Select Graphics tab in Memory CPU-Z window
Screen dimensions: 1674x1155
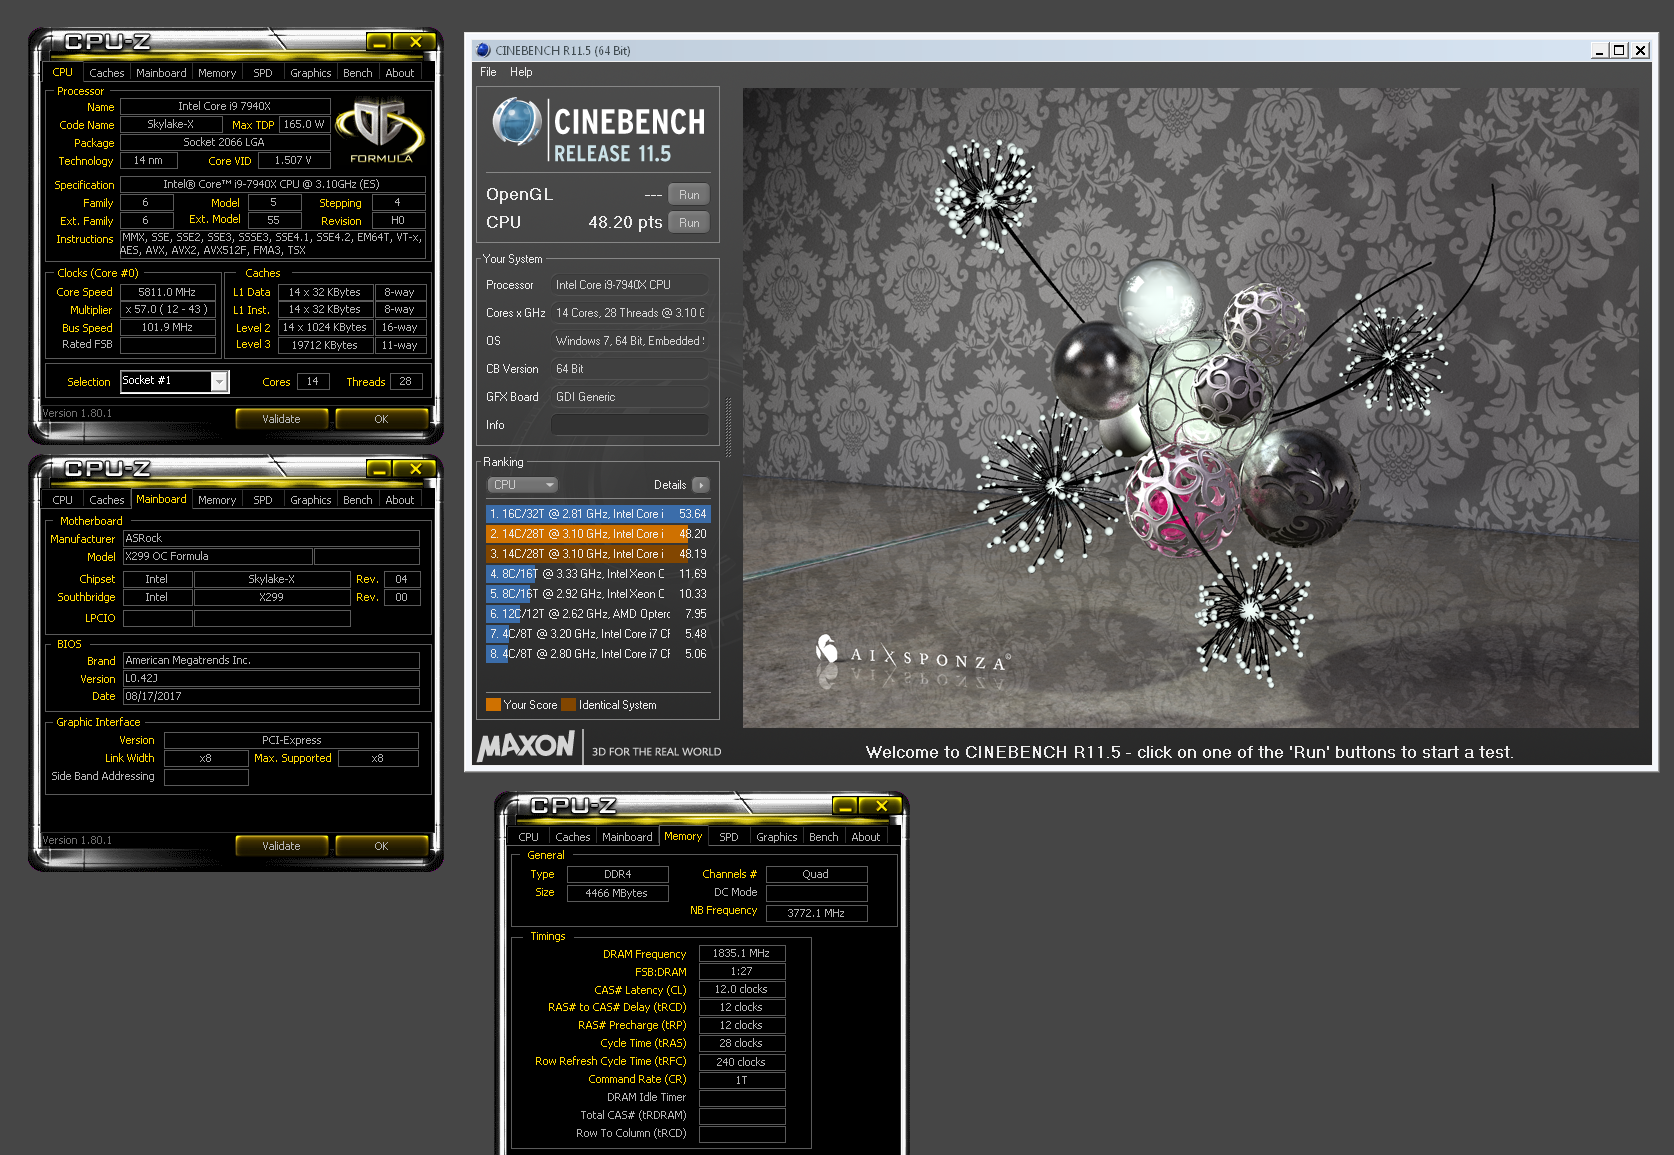click(x=776, y=837)
